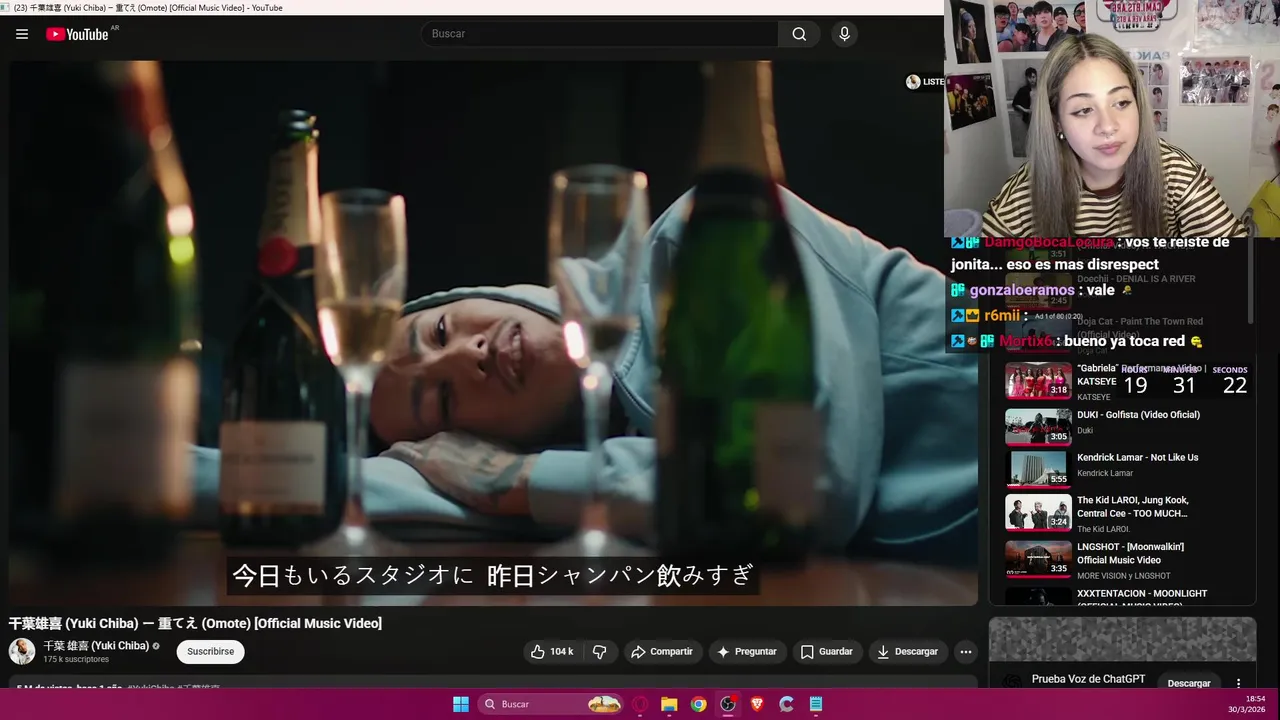Go to the YouTube home logo
The image size is (1280, 720).
click(77, 34)
